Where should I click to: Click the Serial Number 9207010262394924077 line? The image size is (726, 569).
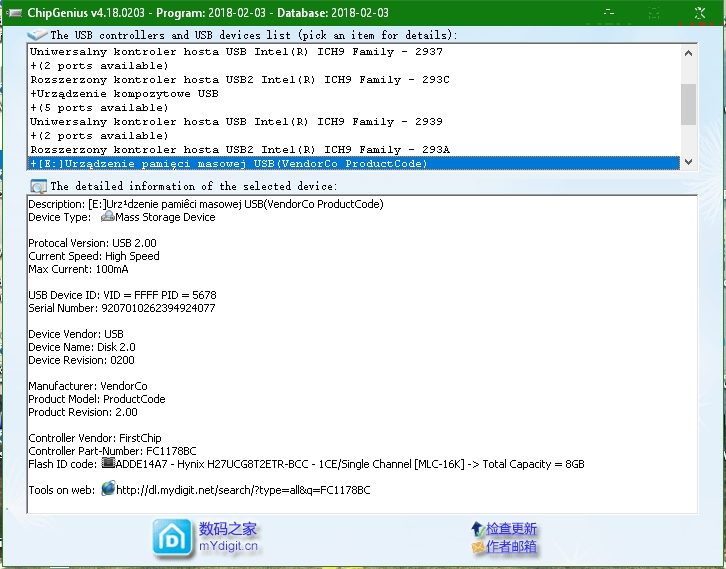(x=122, y=308)
